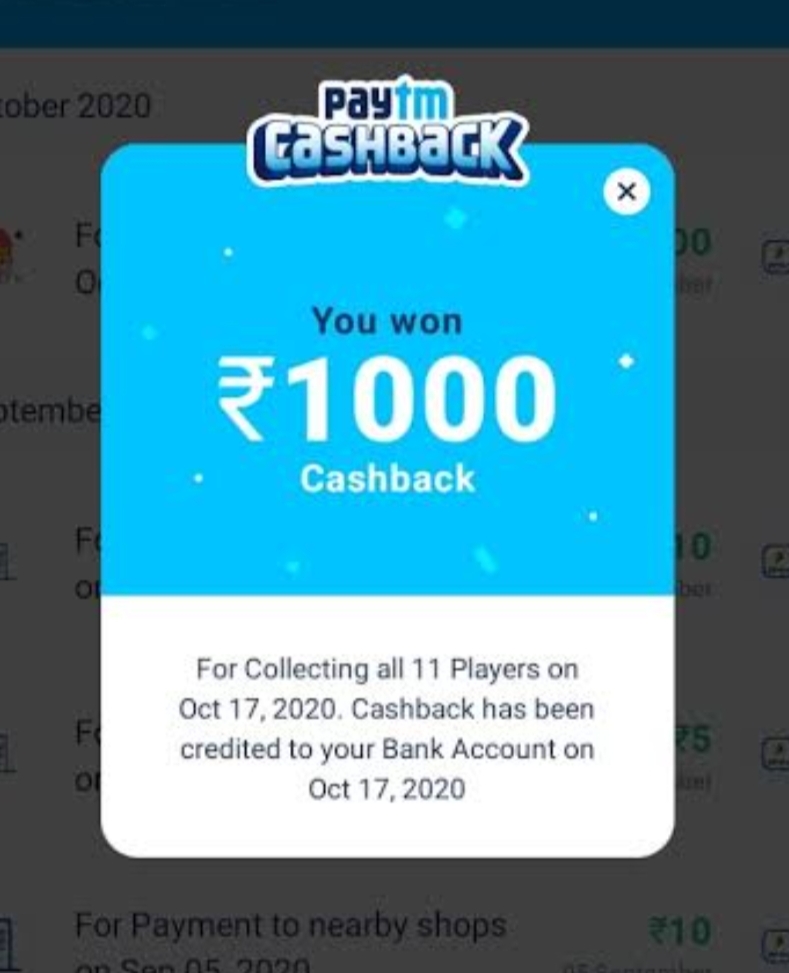Open the voucher icon beside the bottom ₹10 entry
789x973 pixels.
[x=775, y=946]
